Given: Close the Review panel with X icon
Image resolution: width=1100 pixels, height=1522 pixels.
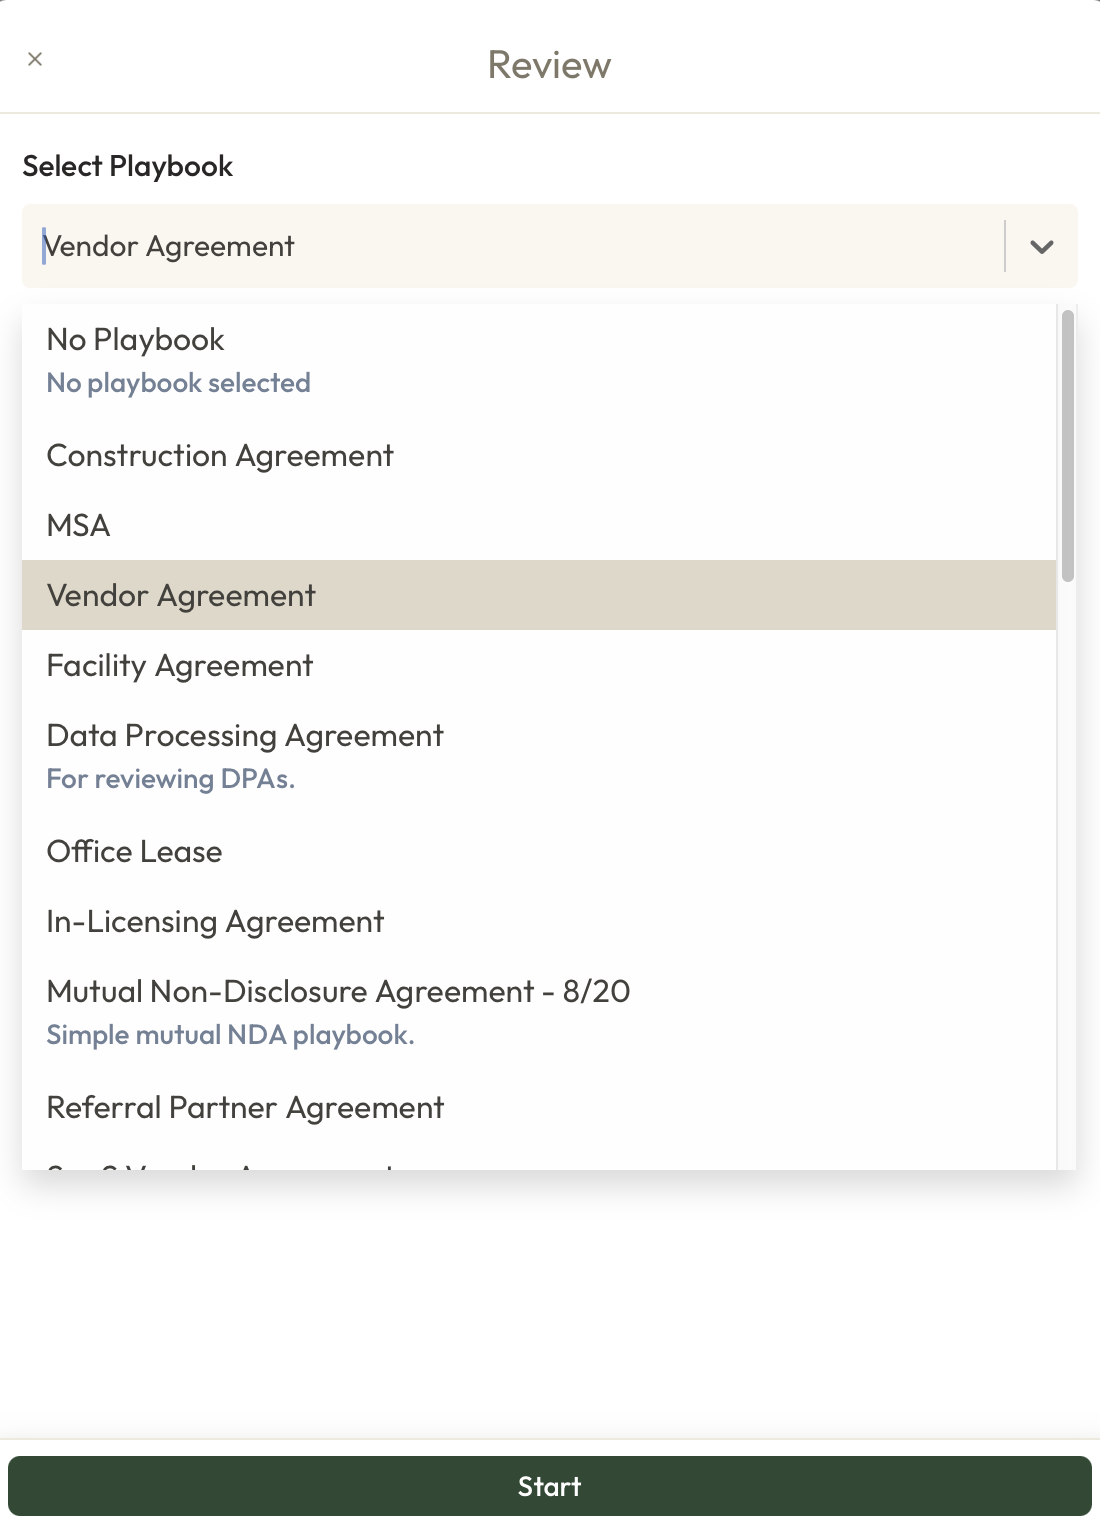Looking at the screenshot, I should tap(35, 59).
